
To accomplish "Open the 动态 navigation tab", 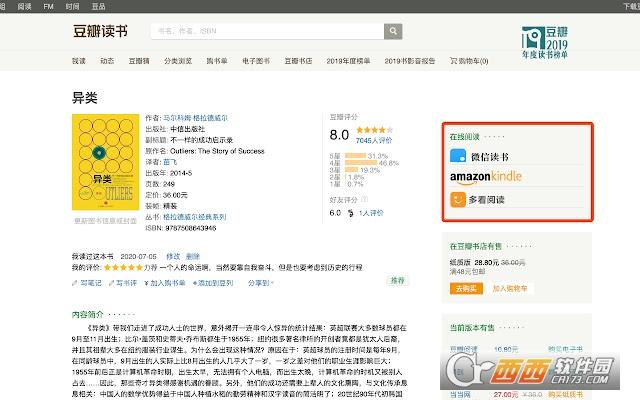I will pyautogui.click(x=107, y=61).
